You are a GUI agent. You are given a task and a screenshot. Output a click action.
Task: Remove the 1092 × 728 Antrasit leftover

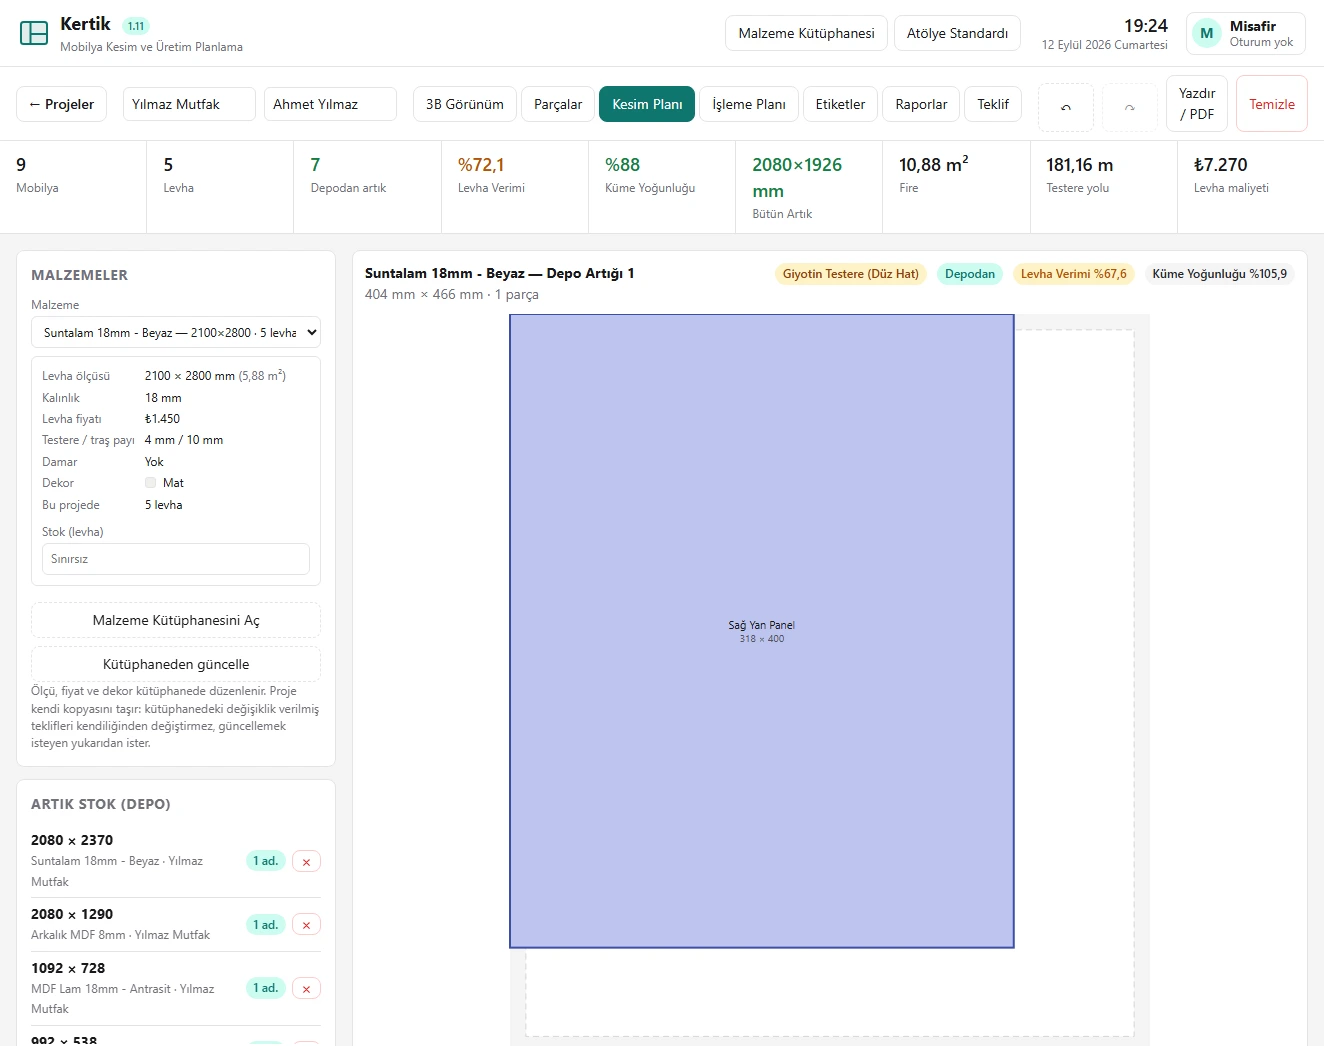point(306,989)
